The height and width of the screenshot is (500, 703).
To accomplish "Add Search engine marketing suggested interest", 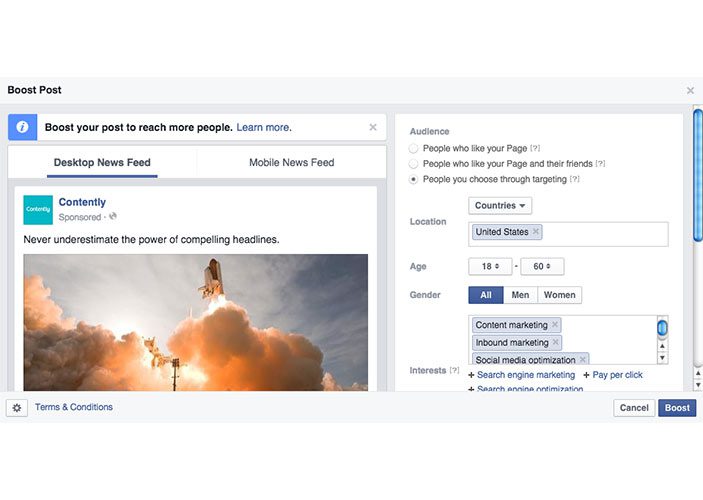I will 521,375.
